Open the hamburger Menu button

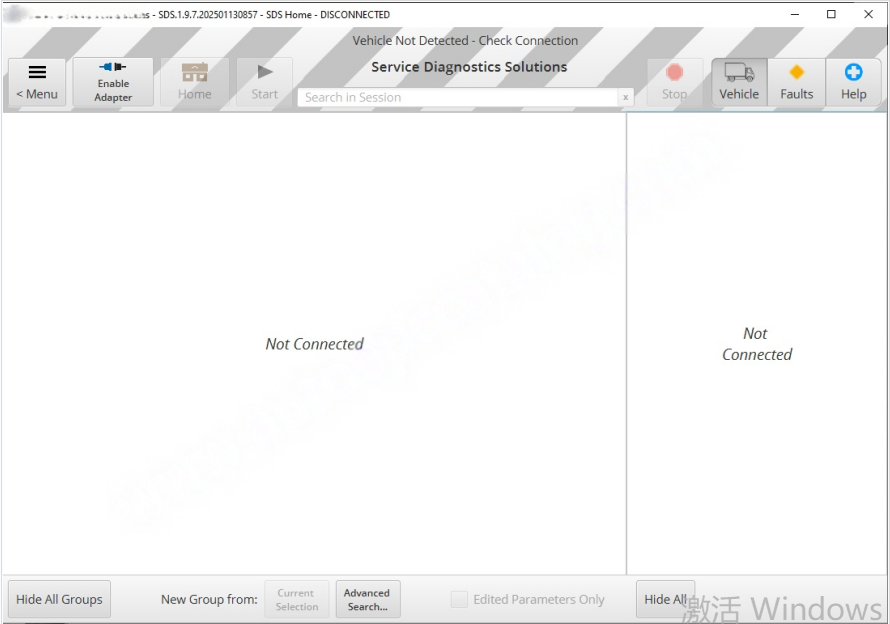pyautogui.click(x=37, y=82)
